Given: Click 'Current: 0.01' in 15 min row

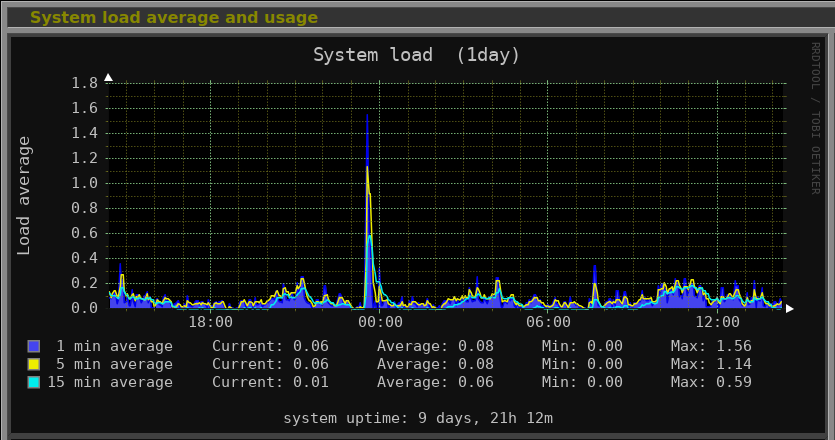Looking at the screenshot, I should [271, 382].
